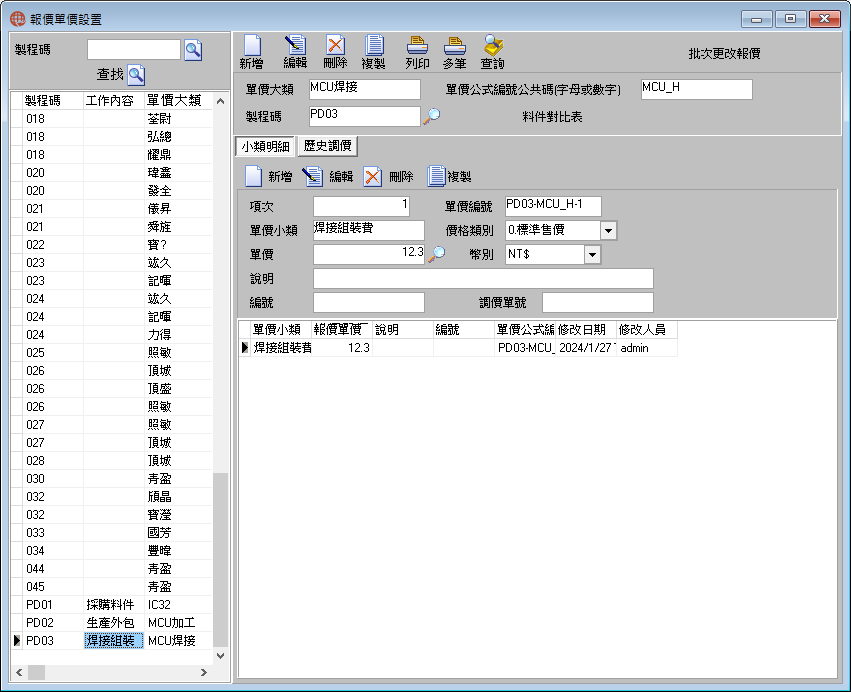Screen dimensions: 851x692
Task: Click the 批次更改報價 button
Action: tap(724, 53)
